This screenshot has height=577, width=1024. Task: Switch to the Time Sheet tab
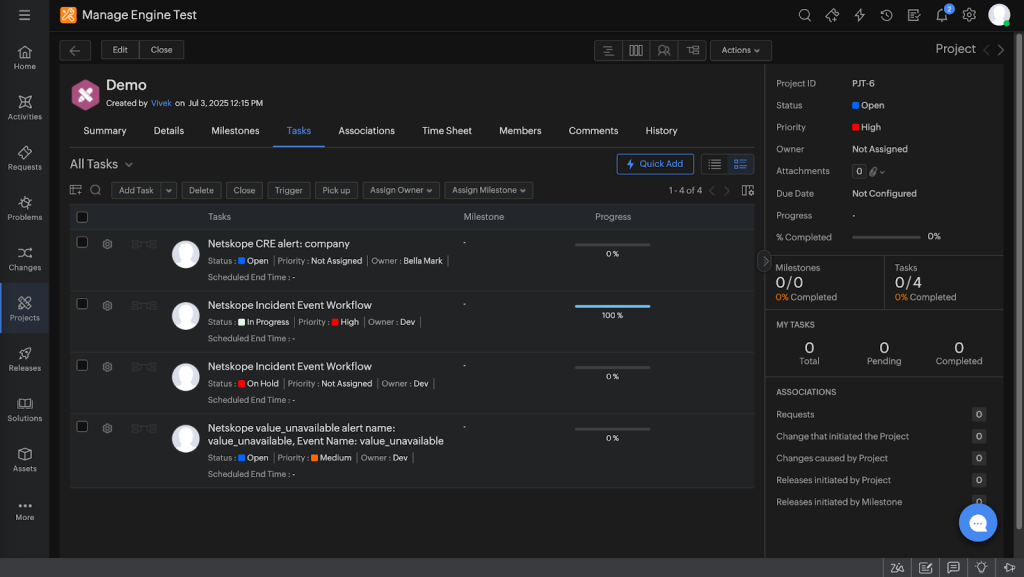tap(447, 131)
